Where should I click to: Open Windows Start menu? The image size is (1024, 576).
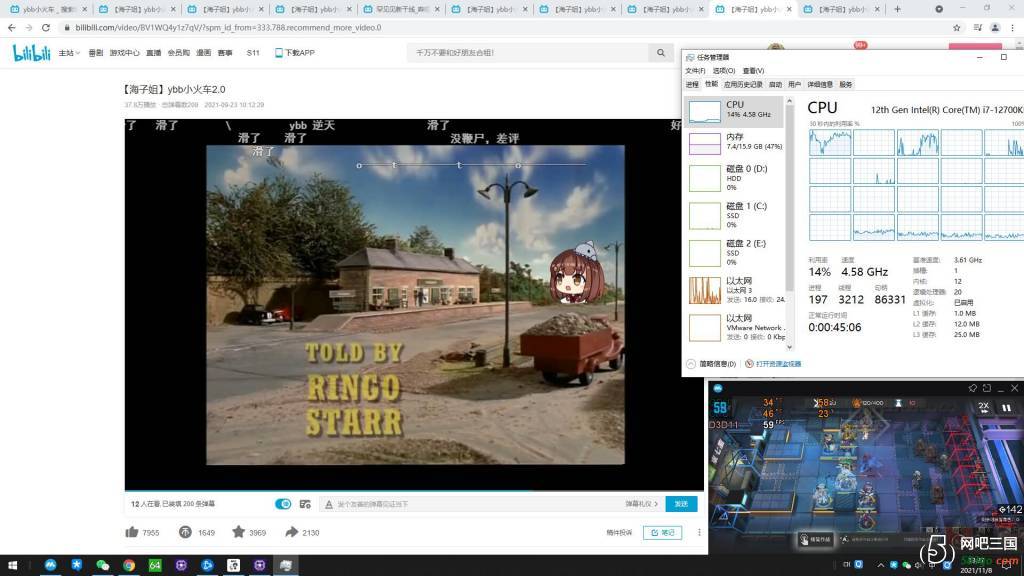(12, 565)
